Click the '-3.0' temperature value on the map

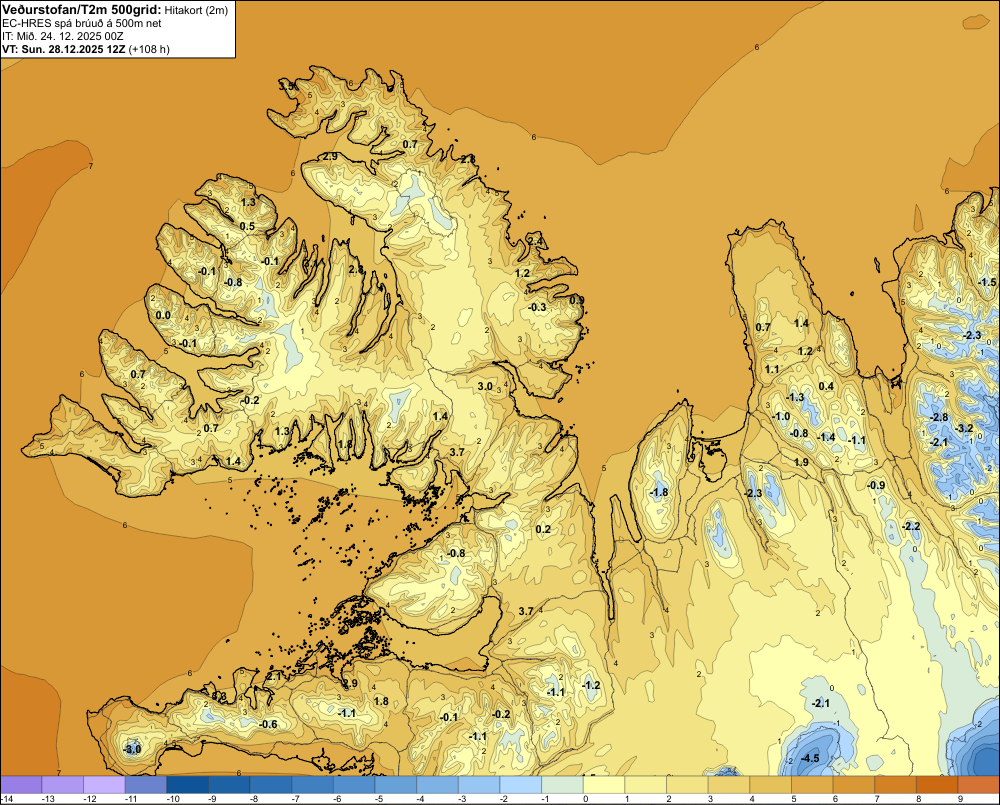tap(132, 749)
